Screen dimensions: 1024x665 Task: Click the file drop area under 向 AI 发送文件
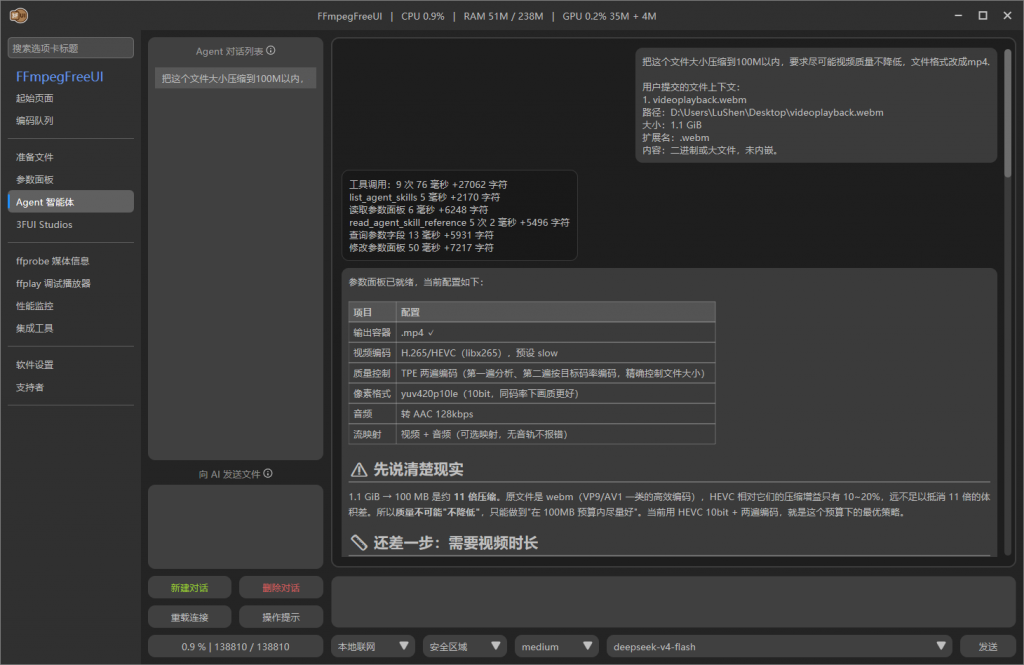click(x=235, y=527)
